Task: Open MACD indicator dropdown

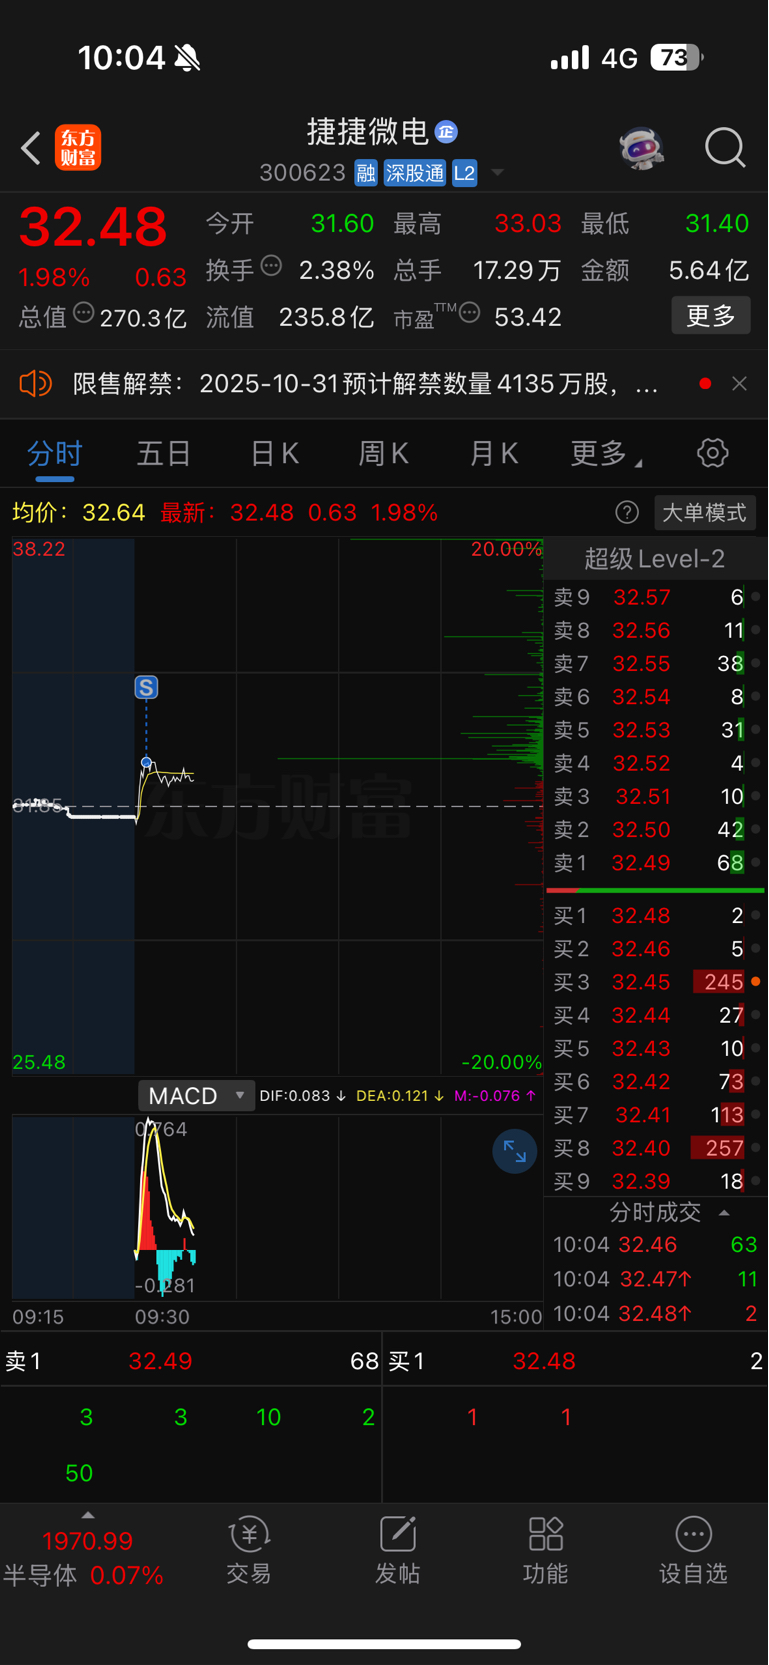Action: (196, 1096)
